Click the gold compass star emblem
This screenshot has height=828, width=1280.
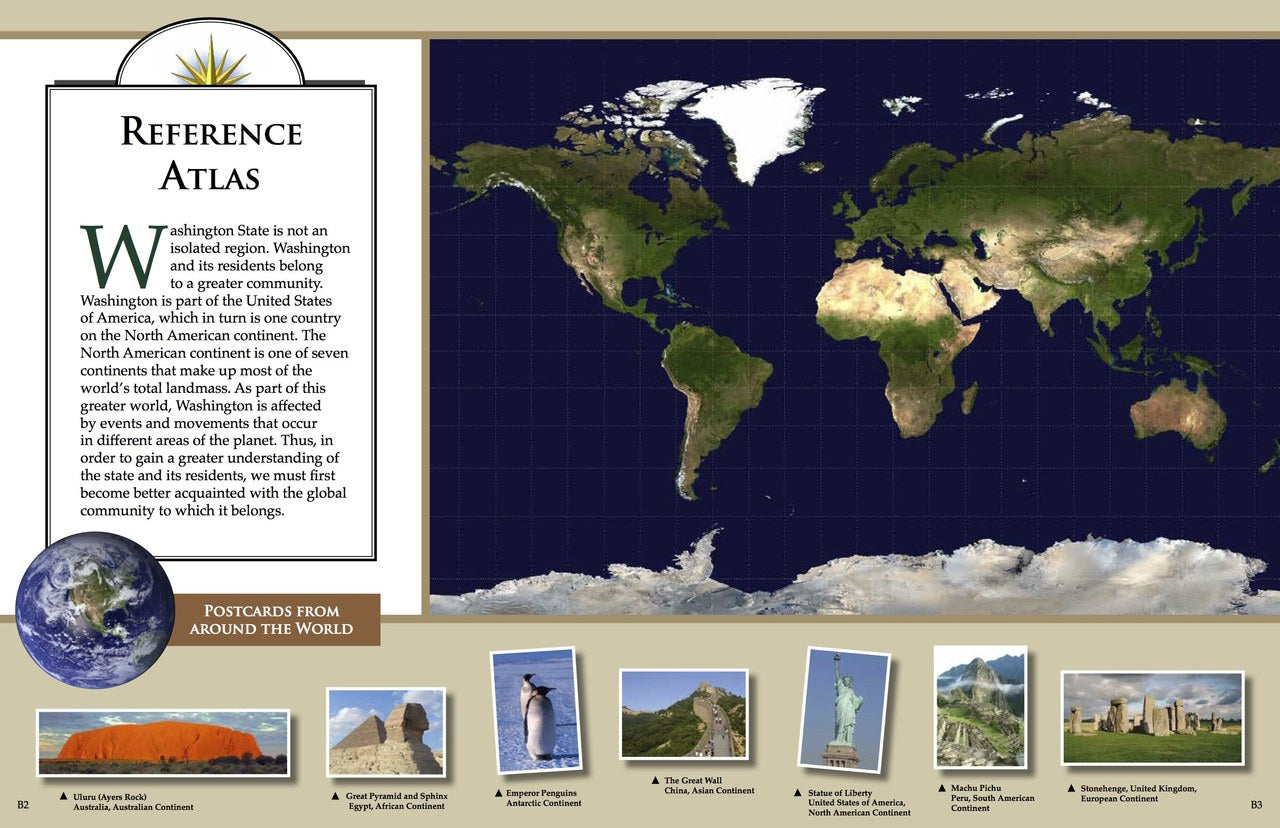211,62
